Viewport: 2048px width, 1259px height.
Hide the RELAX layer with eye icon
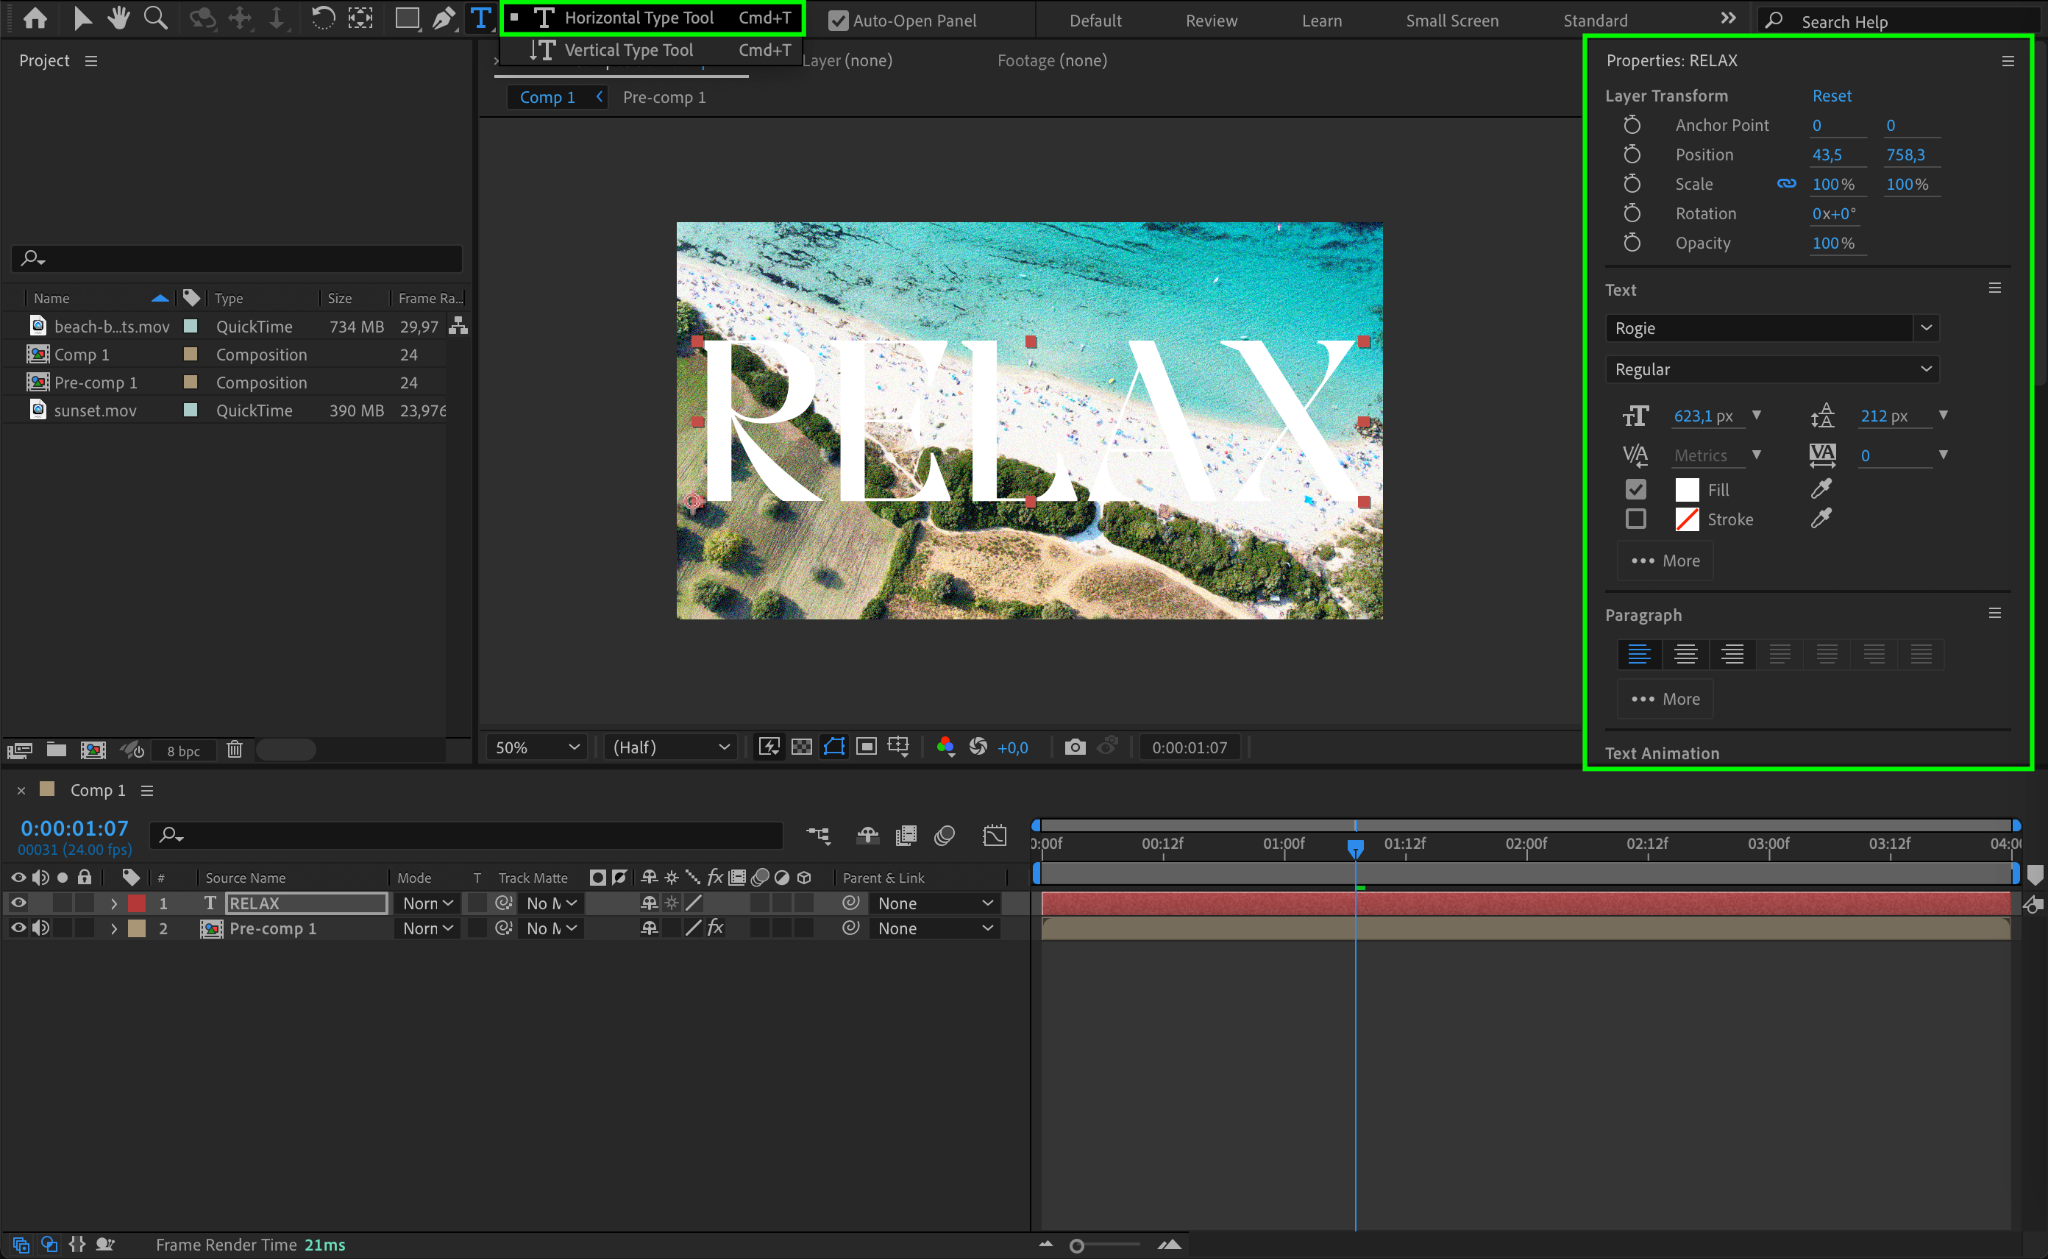click(18, 903)
